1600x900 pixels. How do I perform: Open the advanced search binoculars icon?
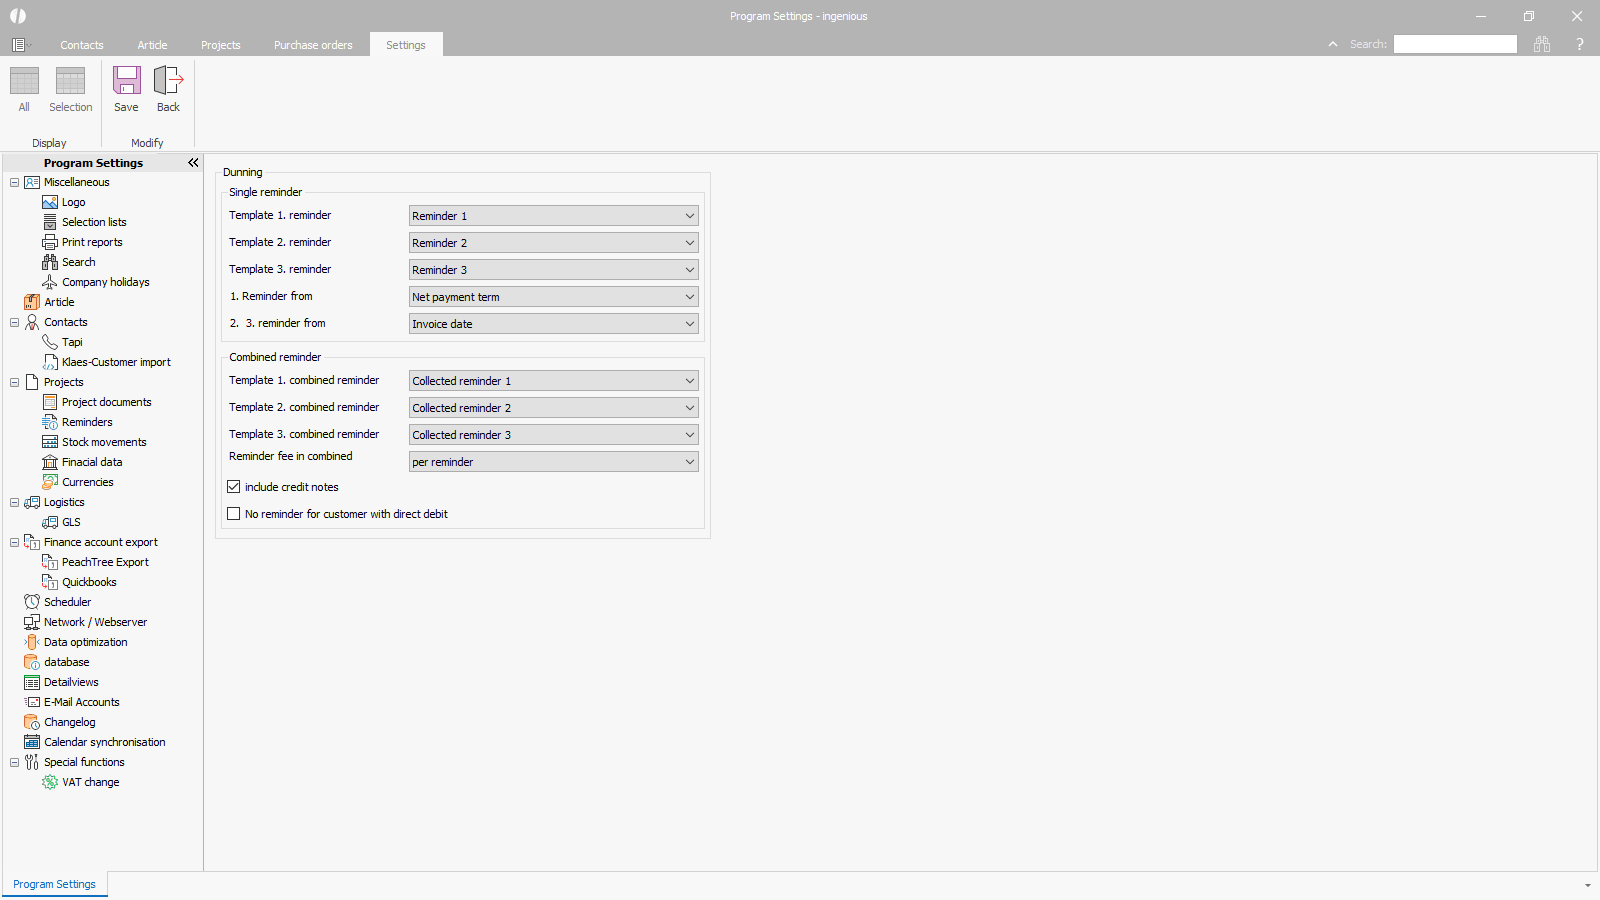tap(1542, 44)
